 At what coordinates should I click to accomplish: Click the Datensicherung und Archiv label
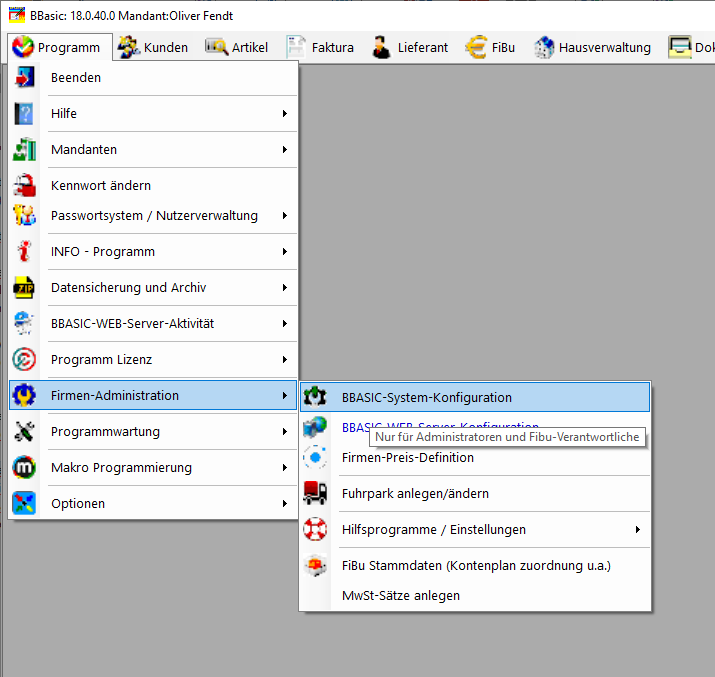pyautogui.click(x=129, y=288)
